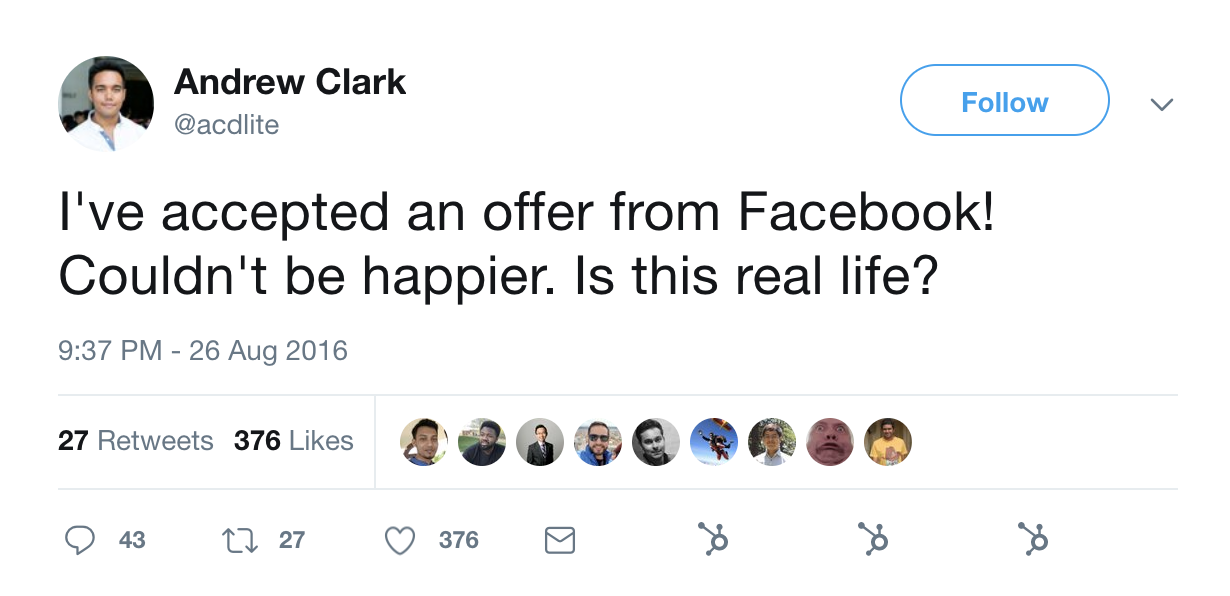Open direct message via the envelope icon
Viewport: 1230px width, 596px height.
point(559,541)
